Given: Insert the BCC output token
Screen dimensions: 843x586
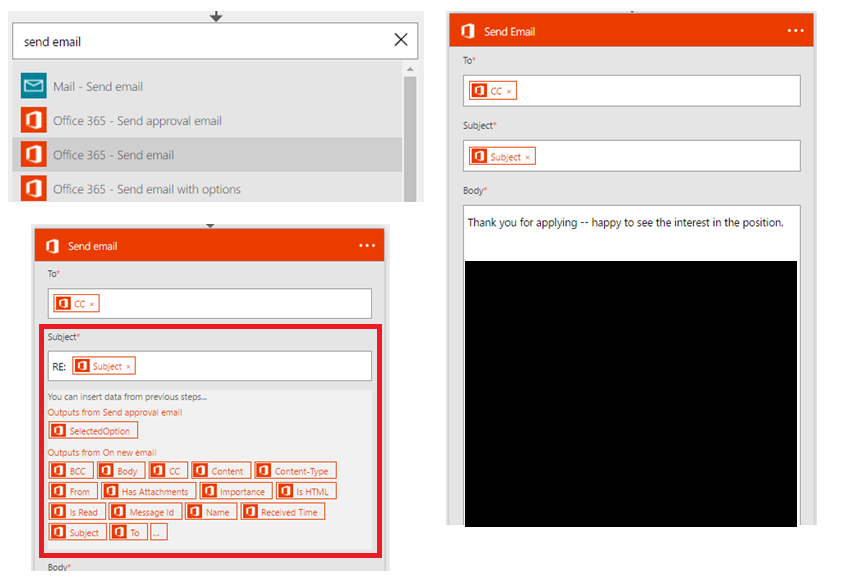Looking at the screenshot, I should 70,471.
